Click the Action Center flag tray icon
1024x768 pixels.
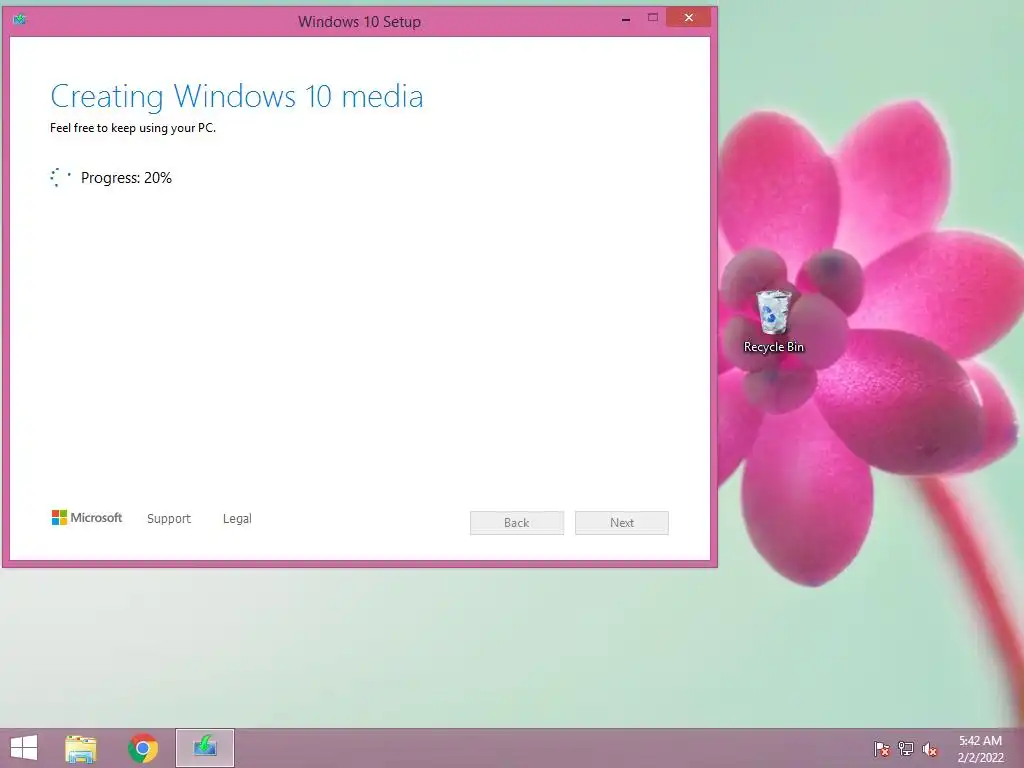(882, 749)
